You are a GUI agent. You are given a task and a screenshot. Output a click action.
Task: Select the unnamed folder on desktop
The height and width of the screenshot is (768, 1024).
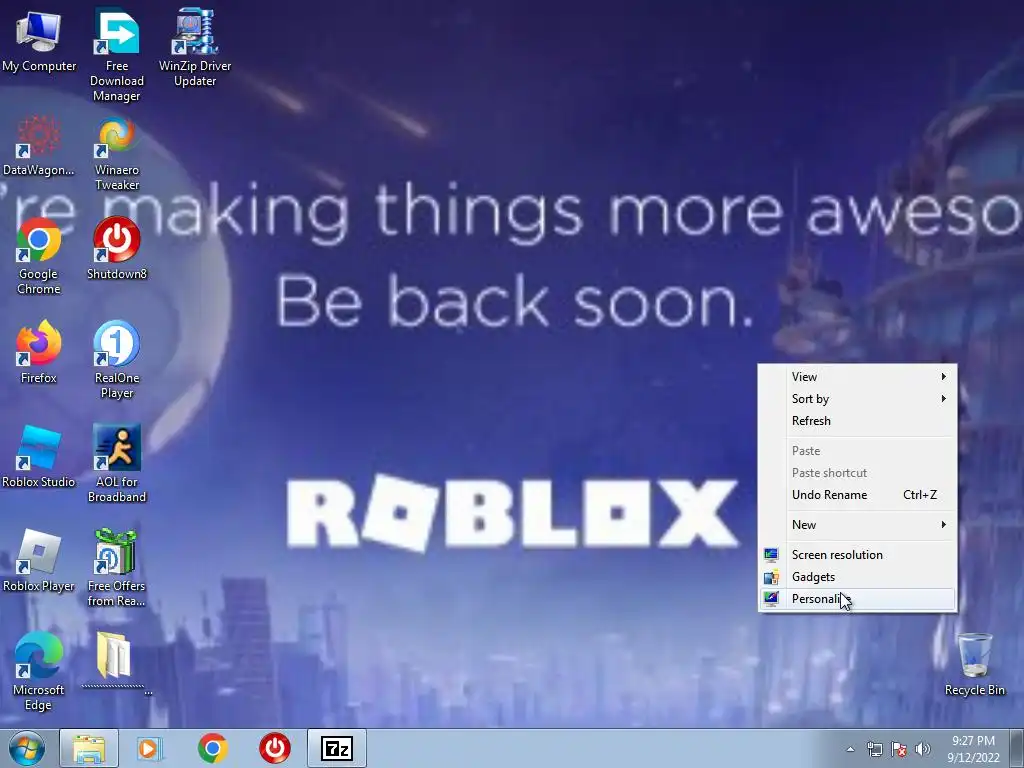(117, 663)
